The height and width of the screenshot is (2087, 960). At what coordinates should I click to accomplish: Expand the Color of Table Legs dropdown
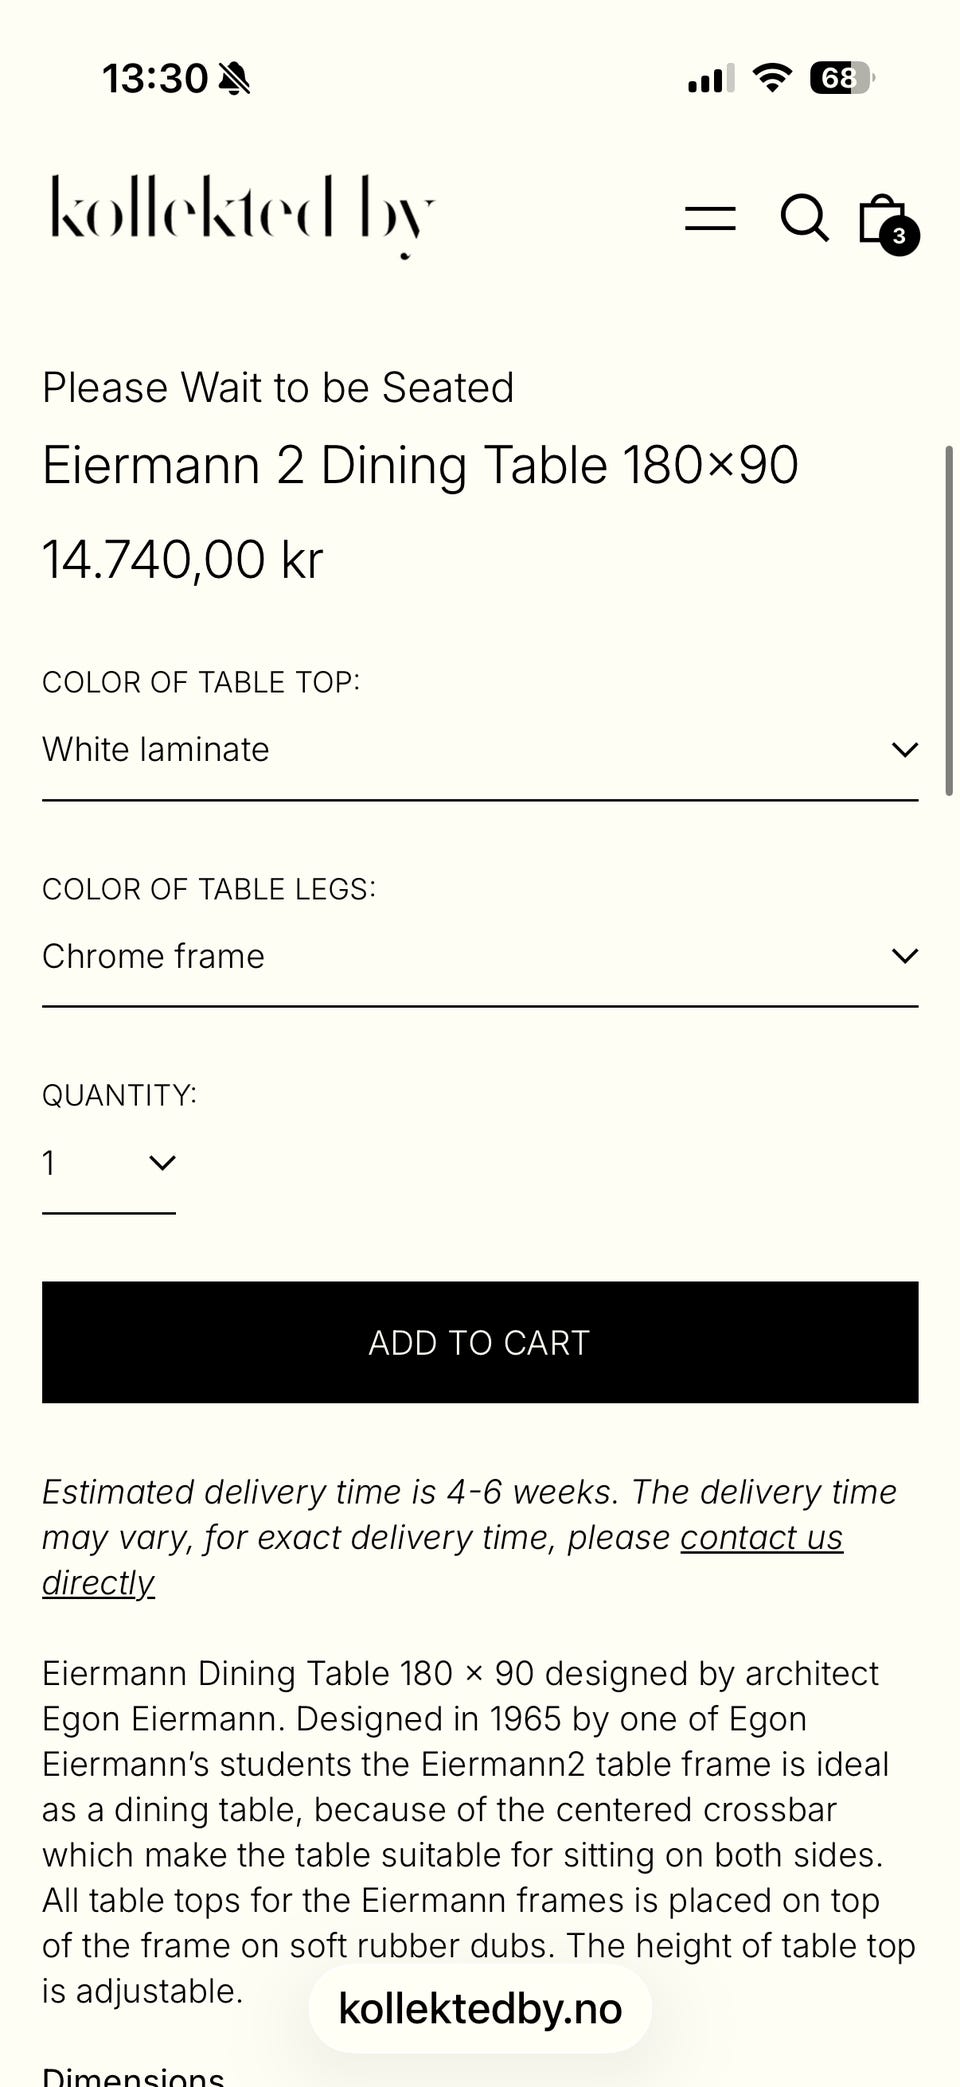point(480,957)
